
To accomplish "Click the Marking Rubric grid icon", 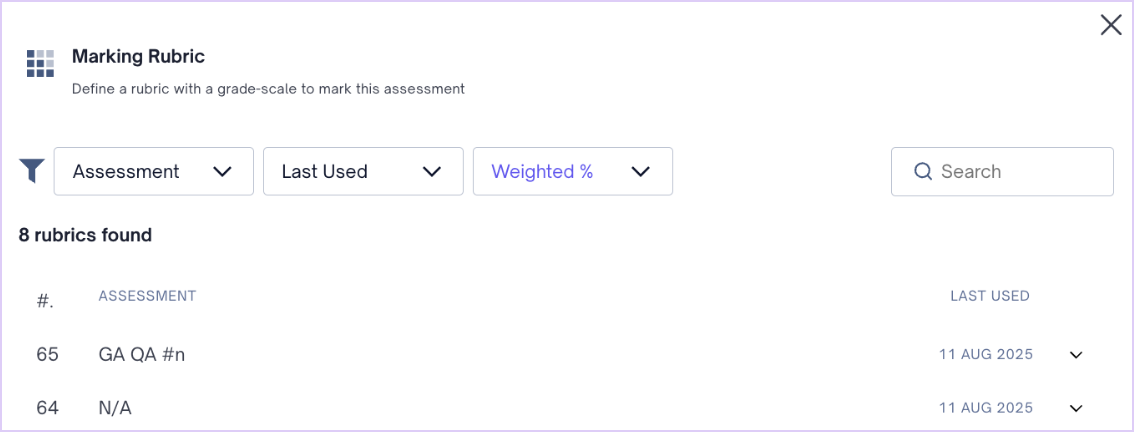I will pyautogui.click(x=40, y=64).
